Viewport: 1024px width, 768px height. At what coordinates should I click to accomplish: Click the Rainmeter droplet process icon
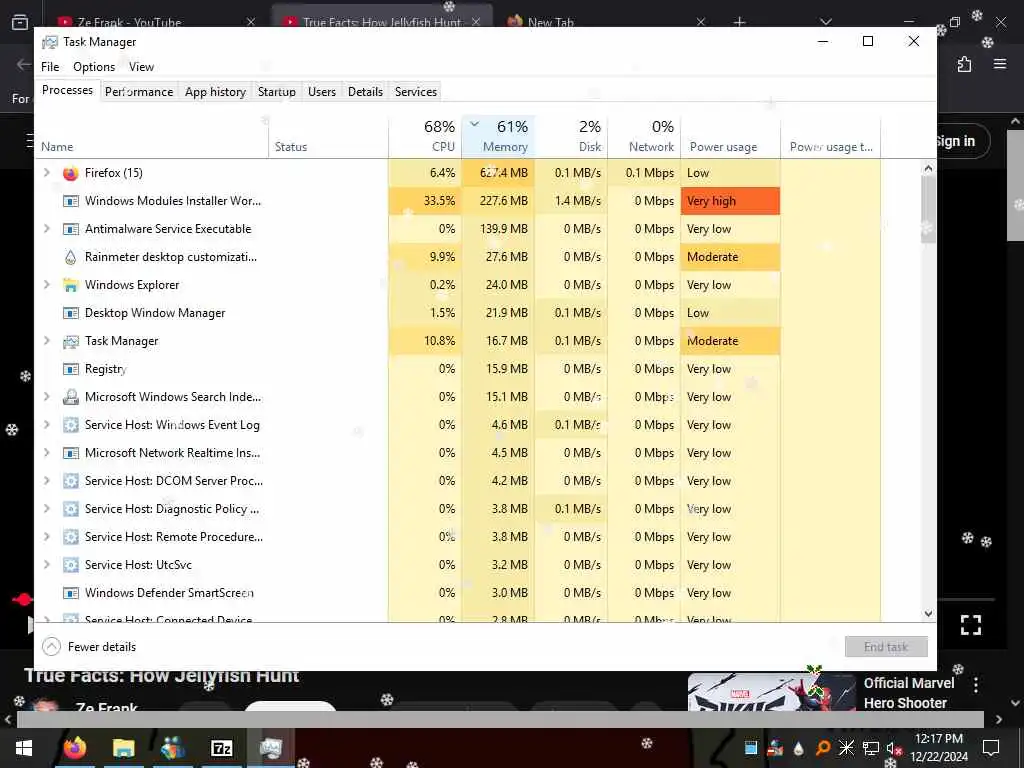[x=71, y=257]
